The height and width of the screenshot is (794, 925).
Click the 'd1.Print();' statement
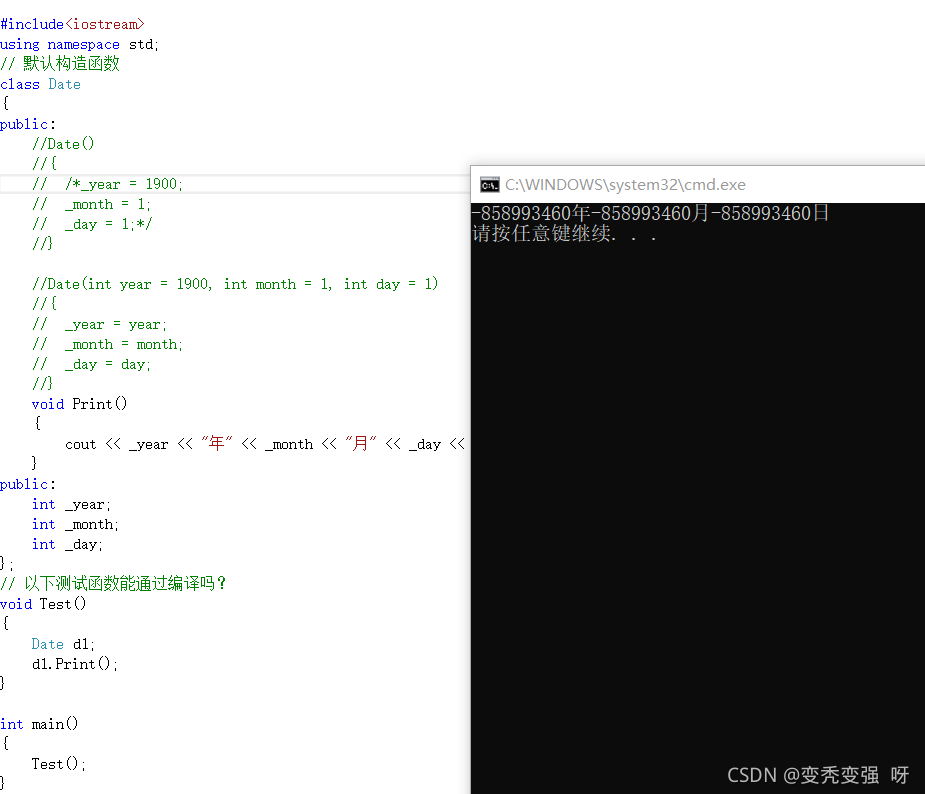(x=75, y=664)
